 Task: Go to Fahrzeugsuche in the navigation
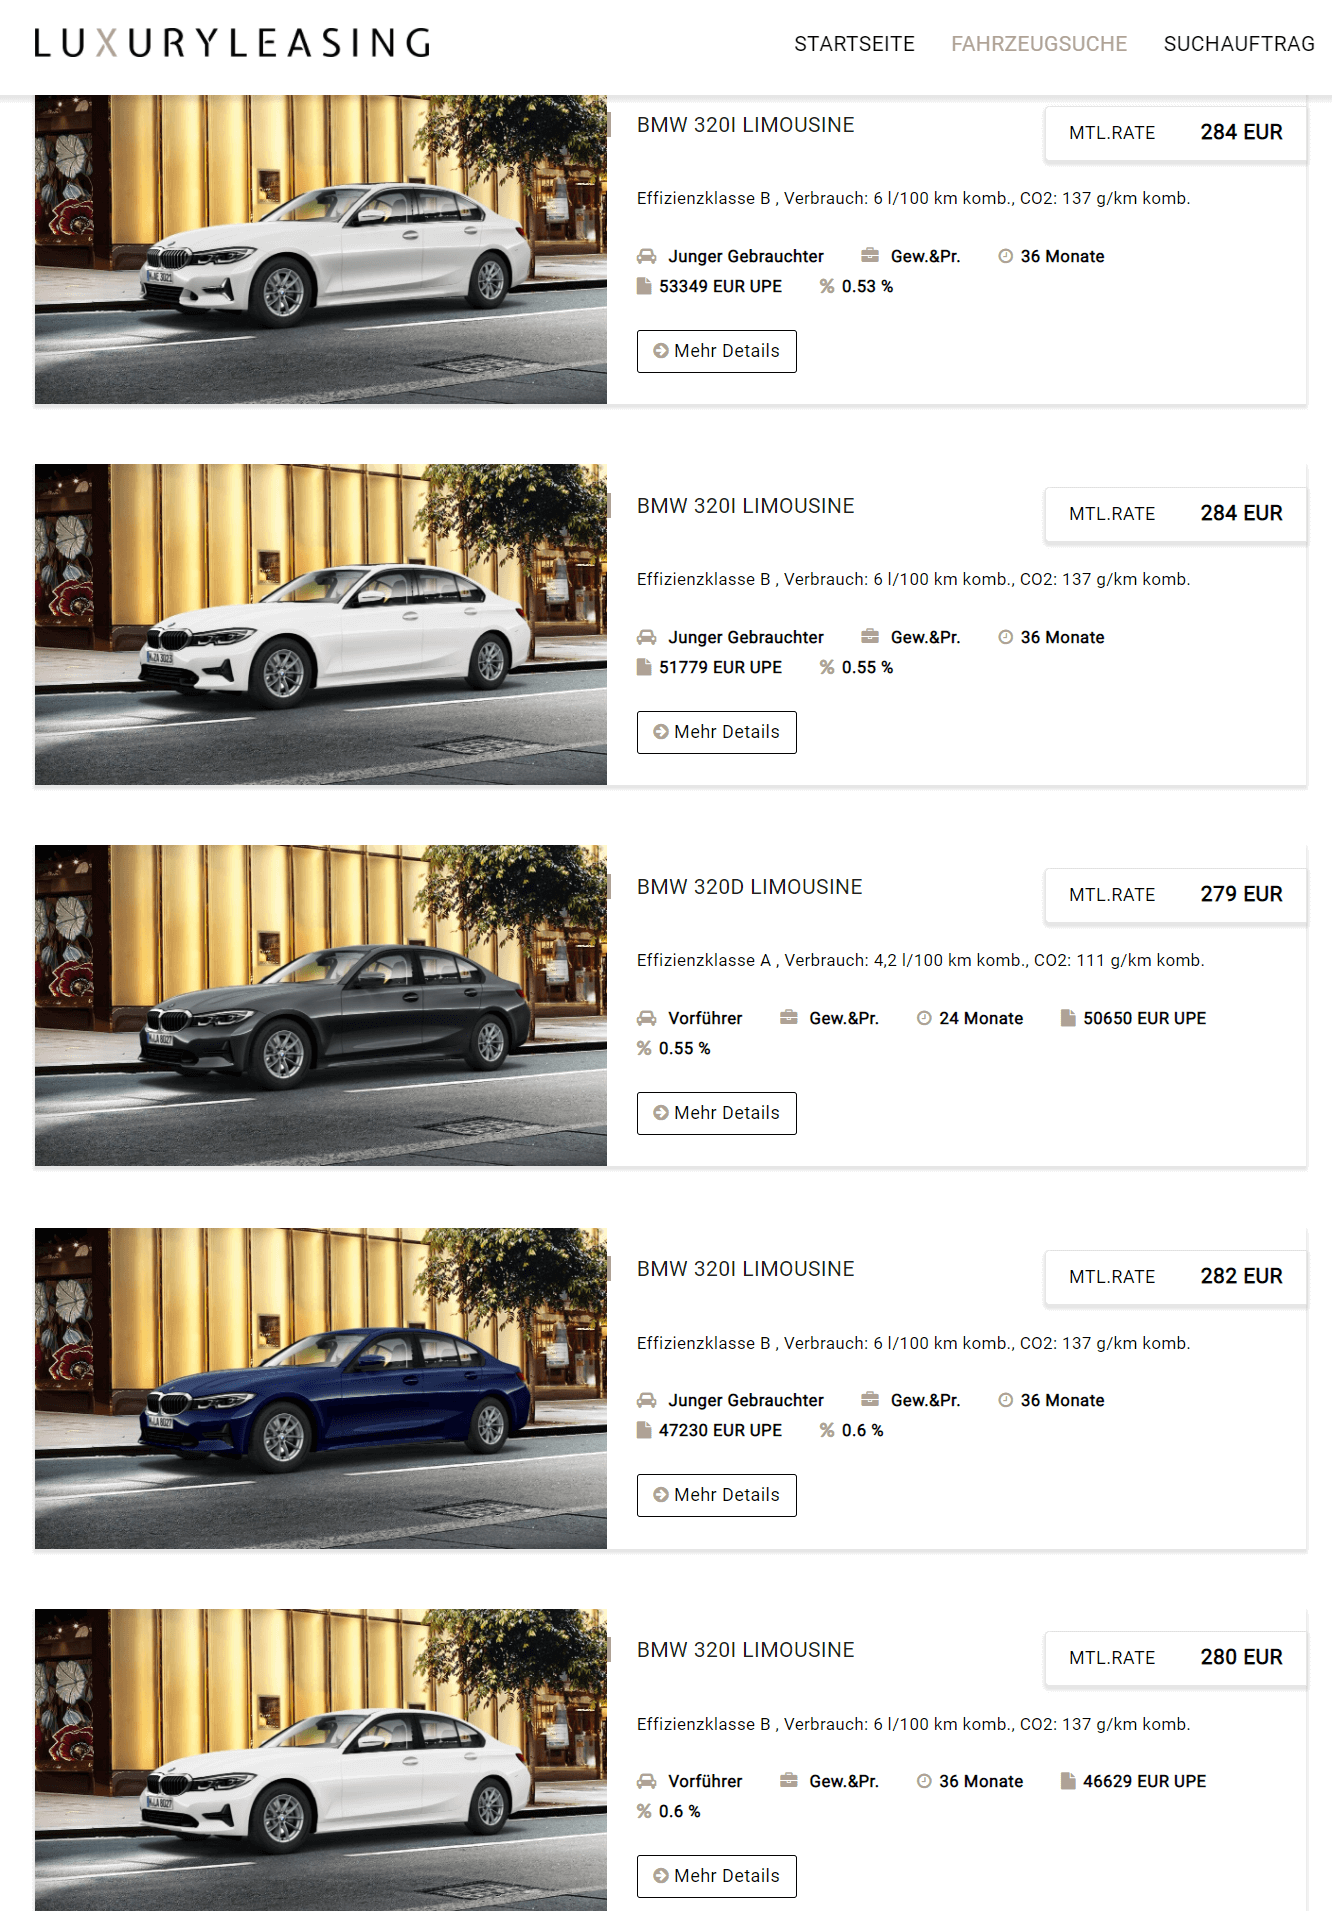tap(1039, 44)
